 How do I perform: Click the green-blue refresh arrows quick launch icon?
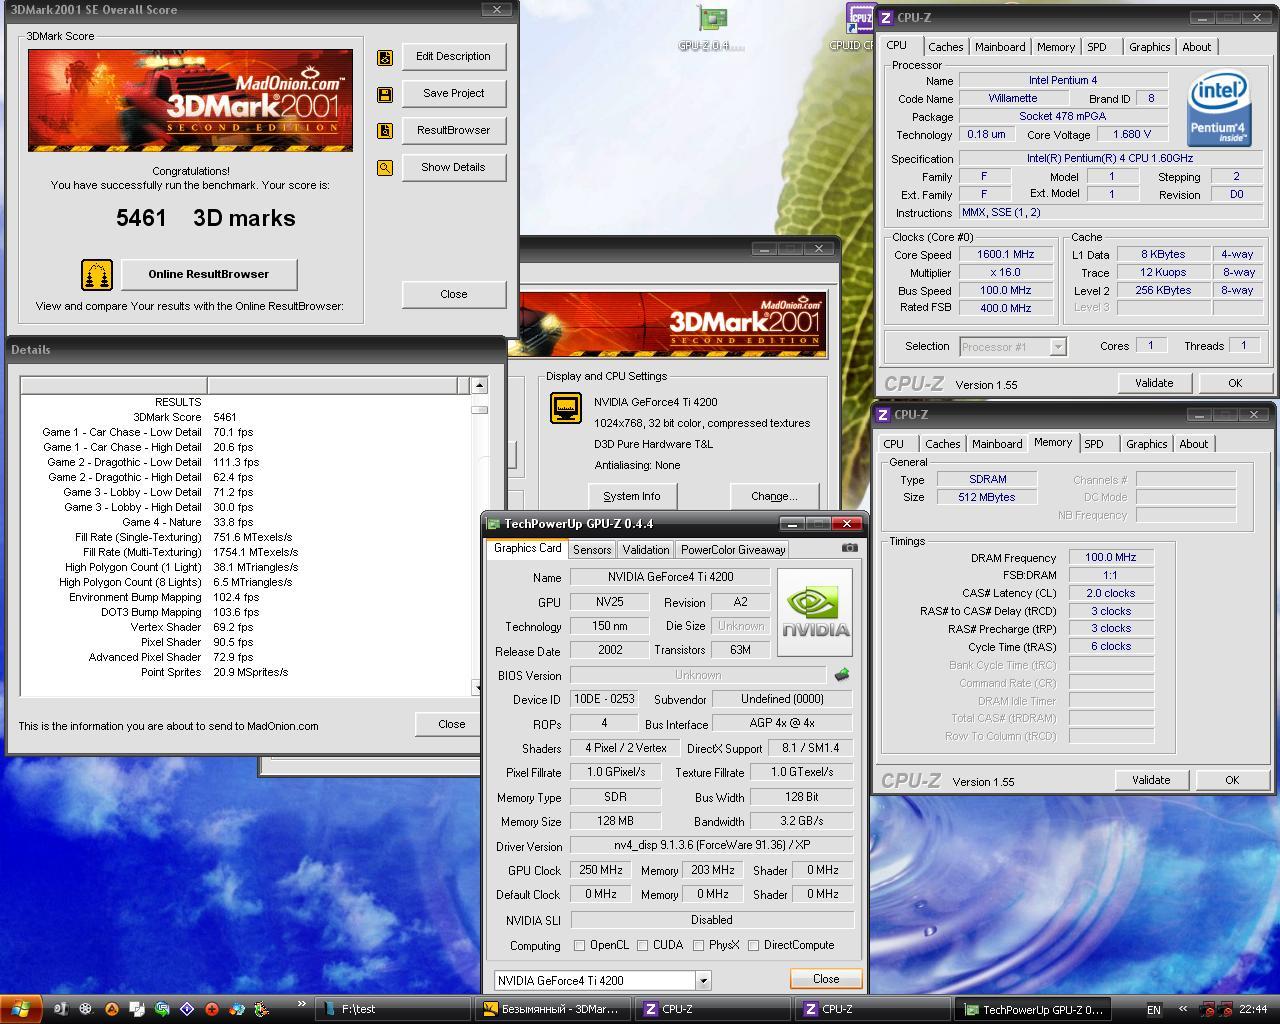[162, 1010]
